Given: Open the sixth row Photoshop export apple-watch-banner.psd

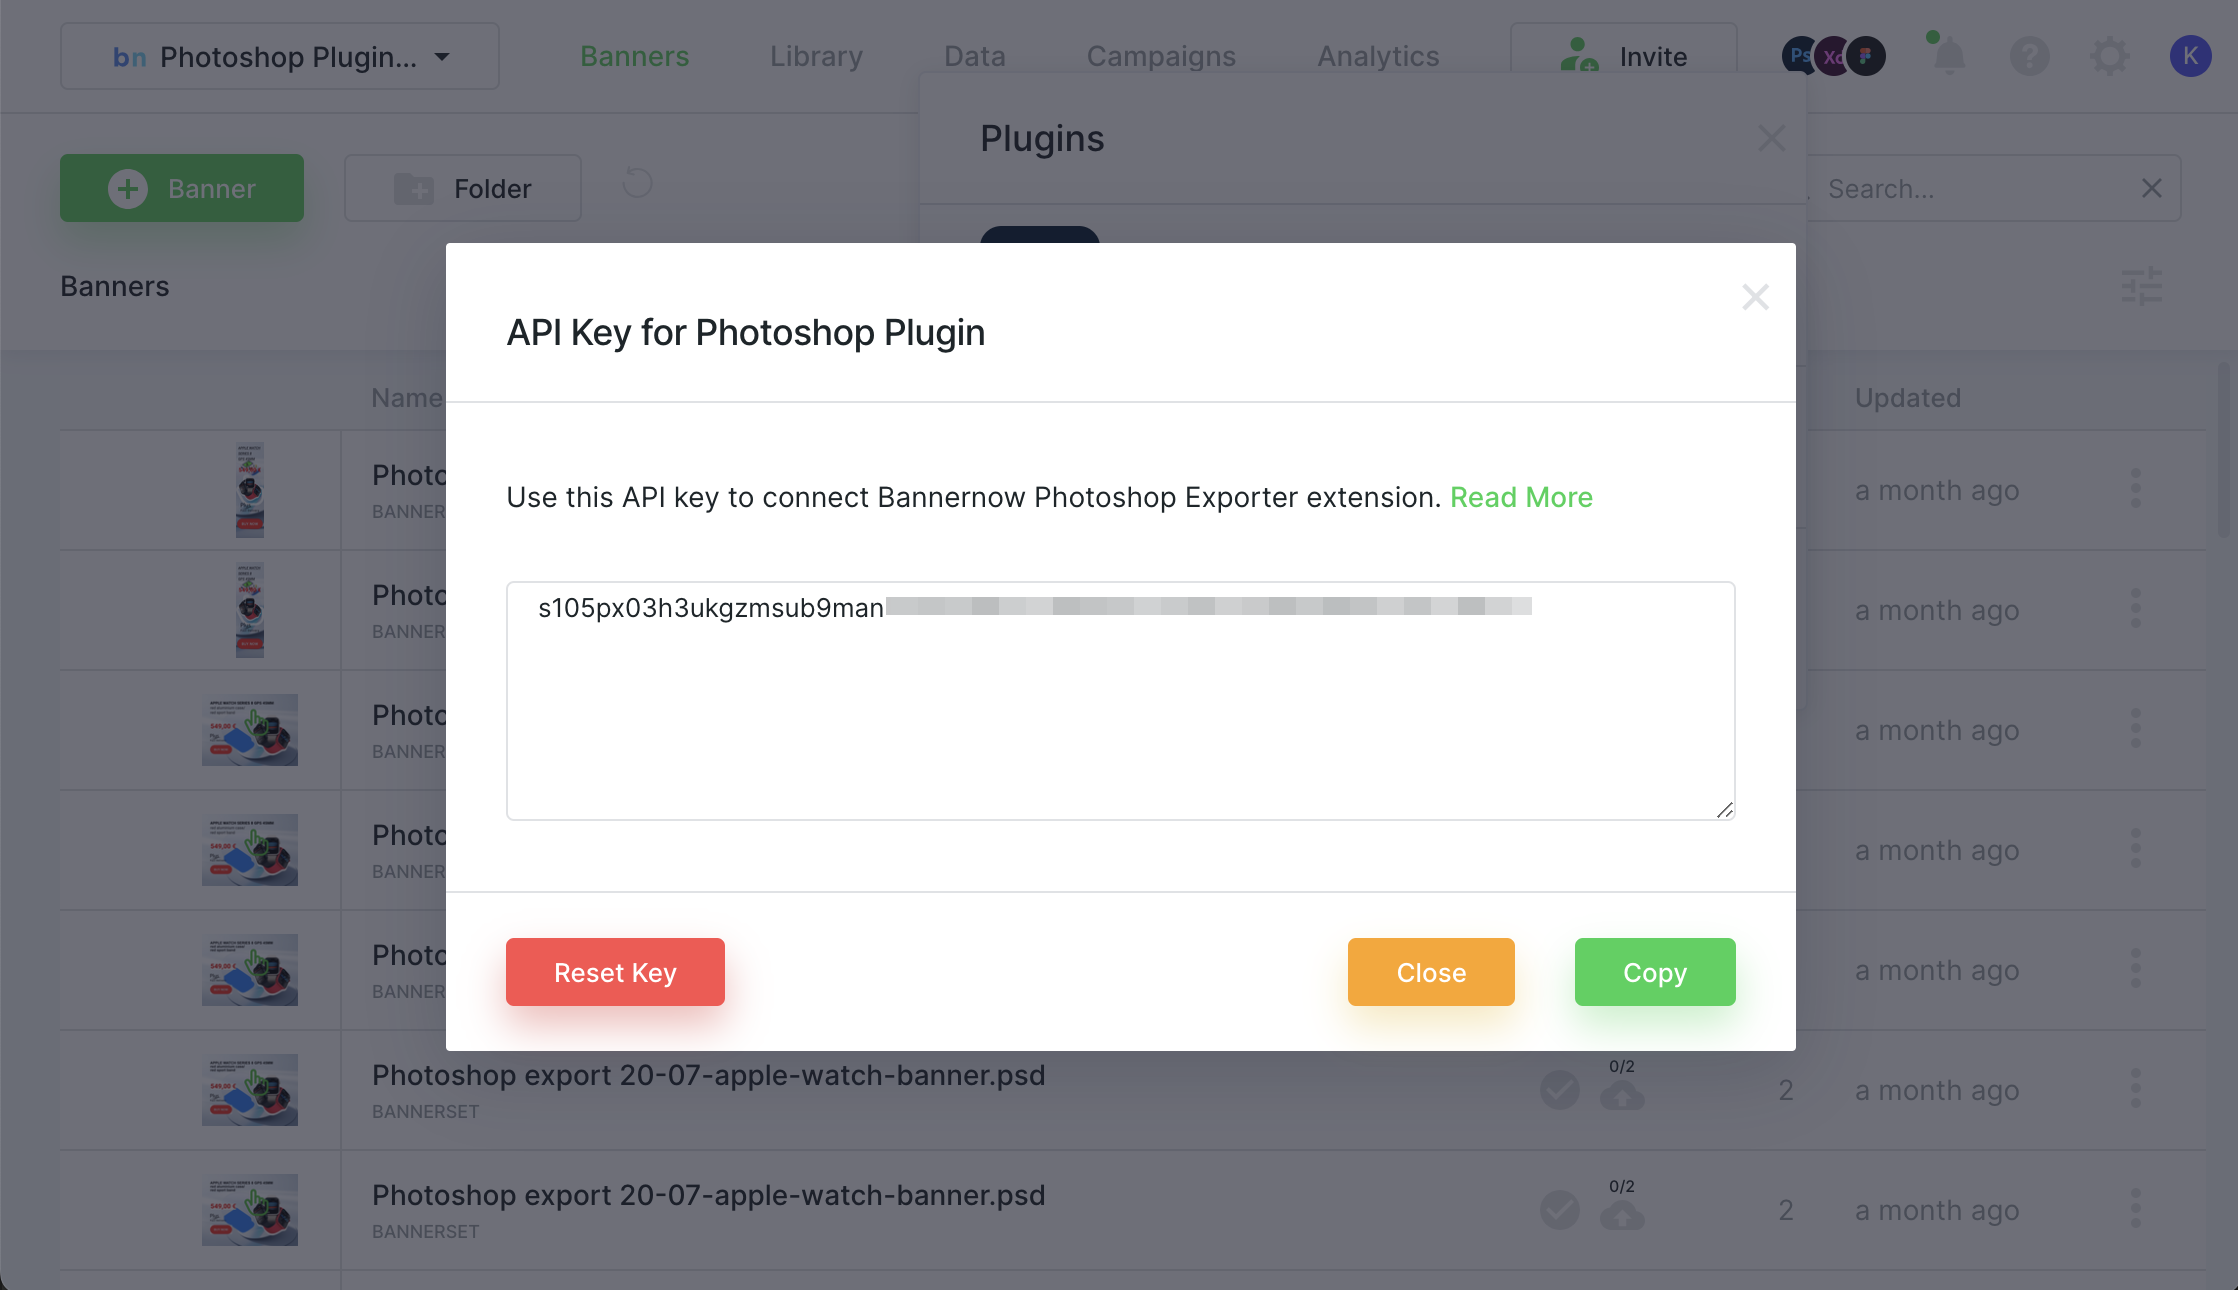Looking at the screenshot, I should click(x=708, y=1076).
